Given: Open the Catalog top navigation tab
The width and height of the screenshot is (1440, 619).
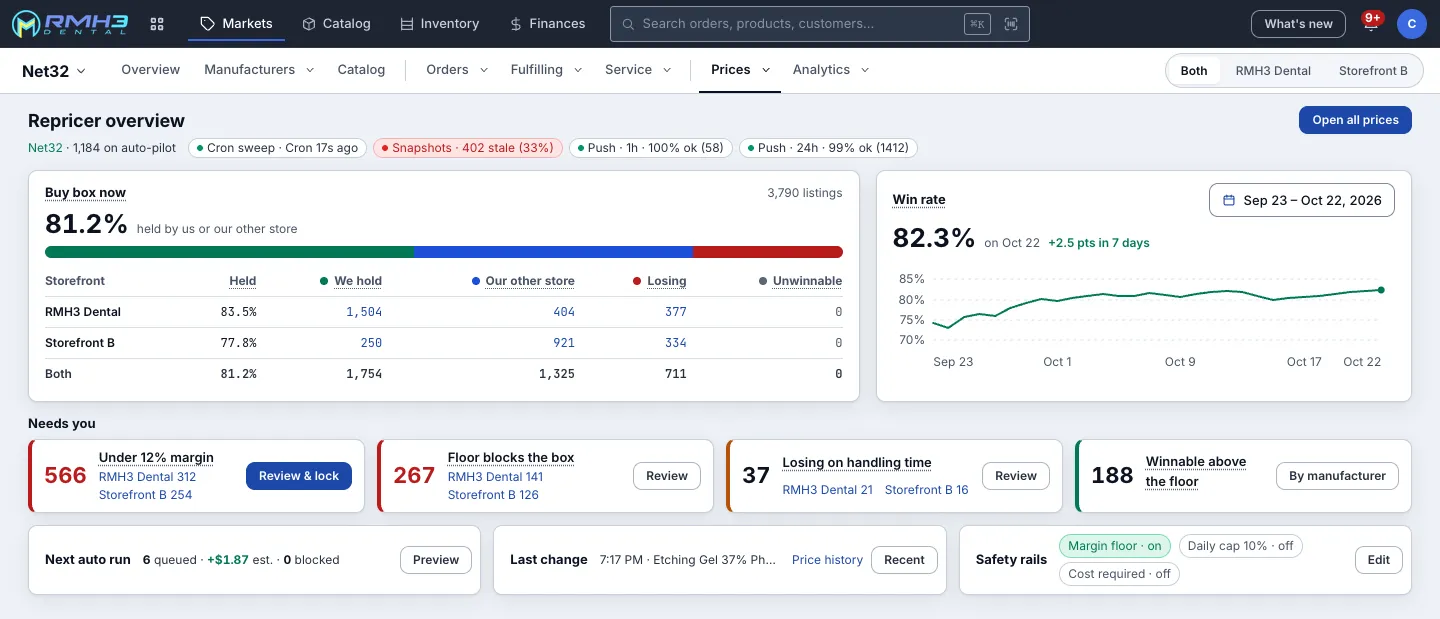Looking at the screenshot, I should point(336,24).
